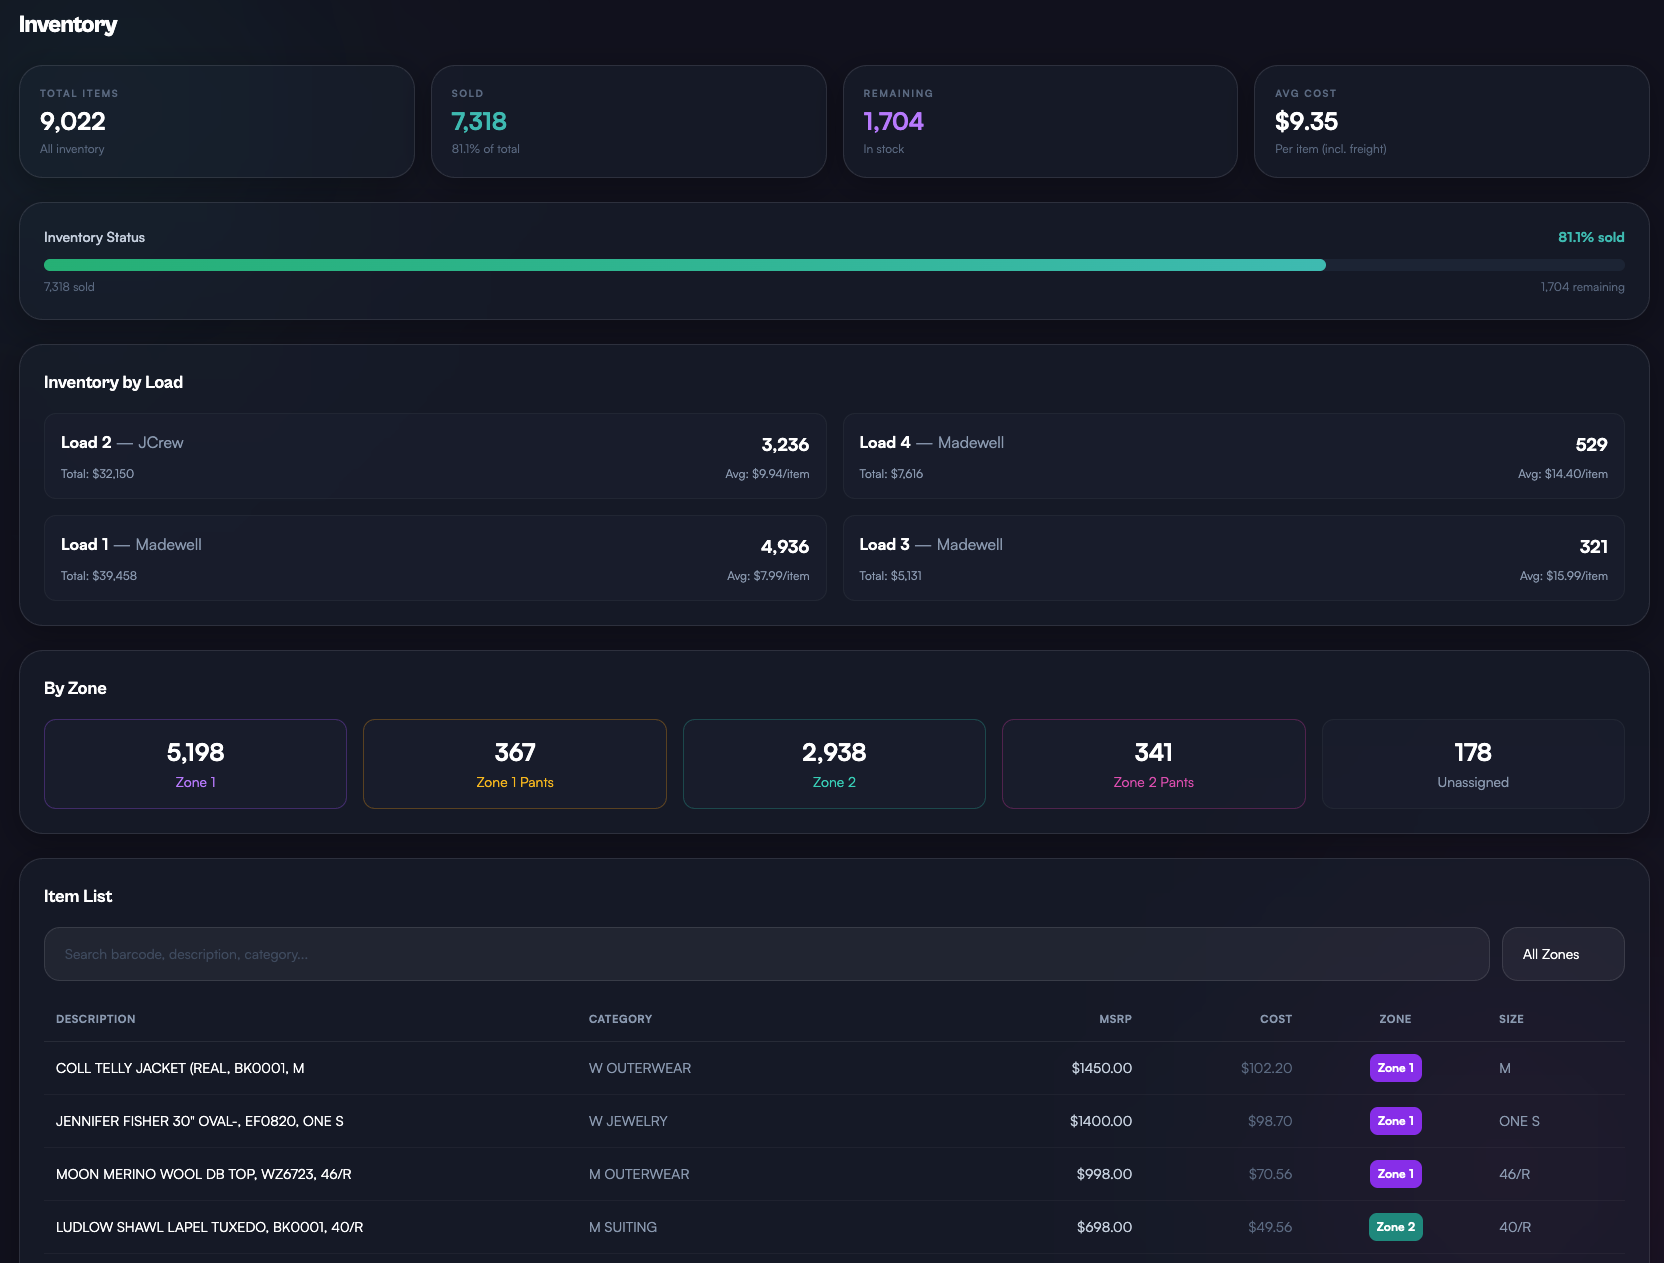This screenshot has height=1263, width=1664.
Task: Click the Load 2 JCrew card
Action: pyautogui.click(x=435, y=456)
